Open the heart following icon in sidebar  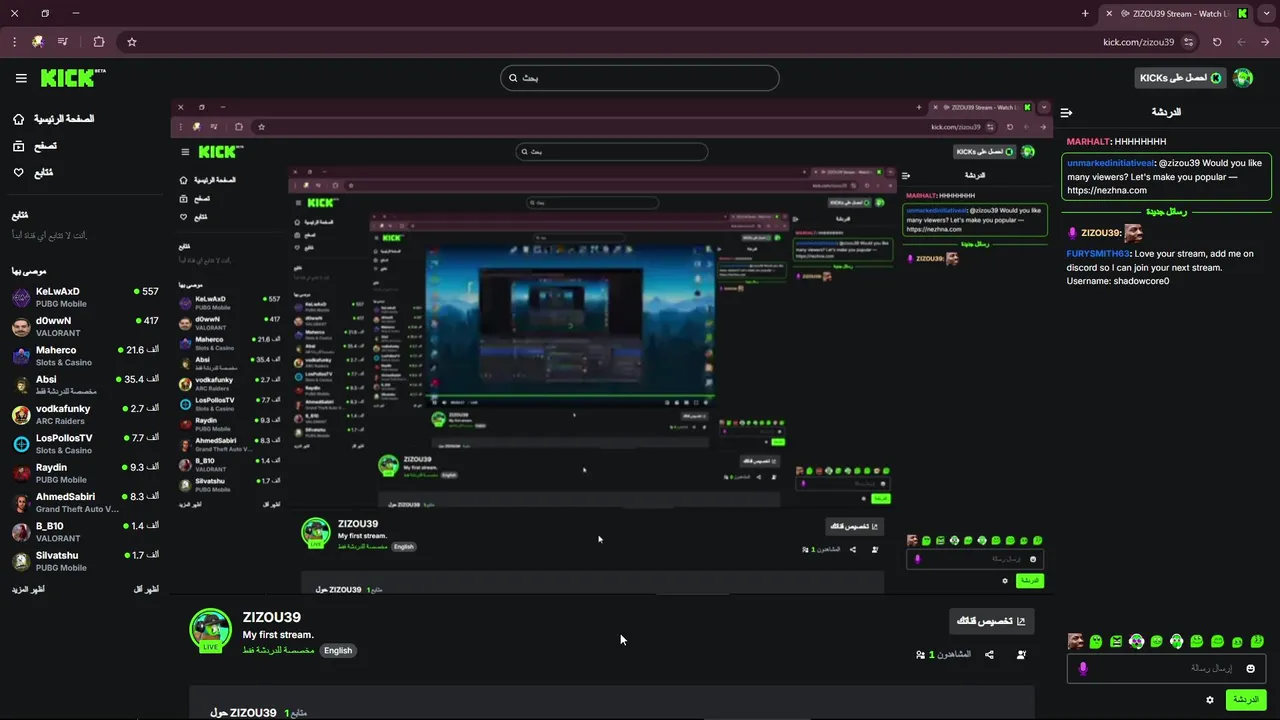(19, 173)
